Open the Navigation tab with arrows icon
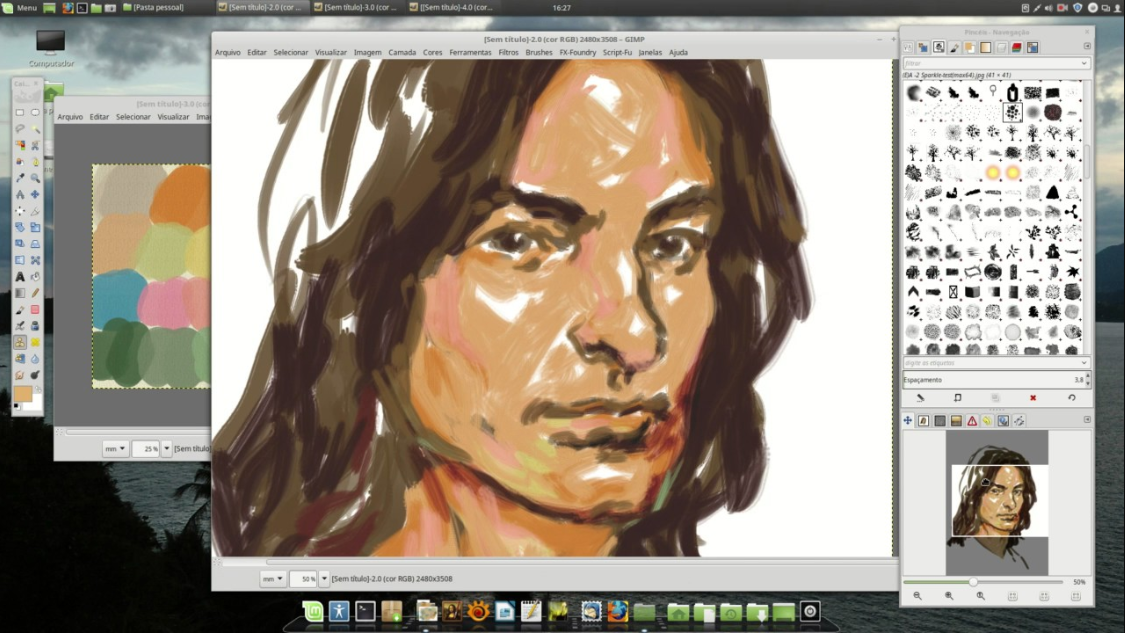 coord(908,421)
